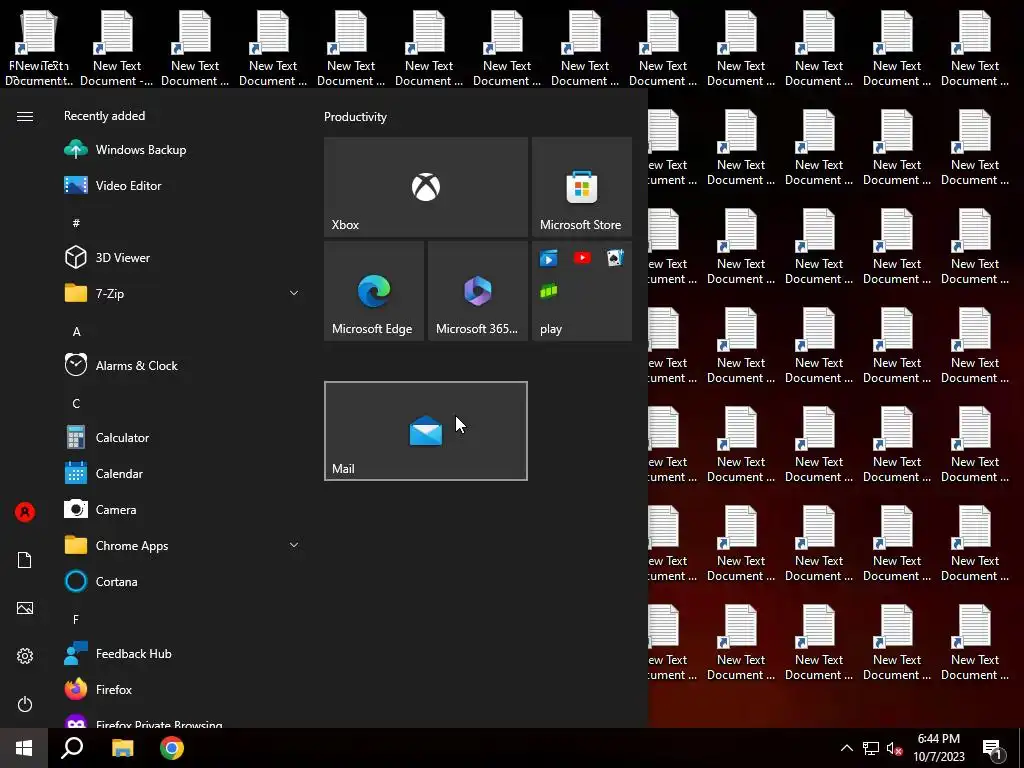1024x768 pixels.
Task: Launch Microsoft Edge tile
Action: pyautogui.click(x=374, y=291)
